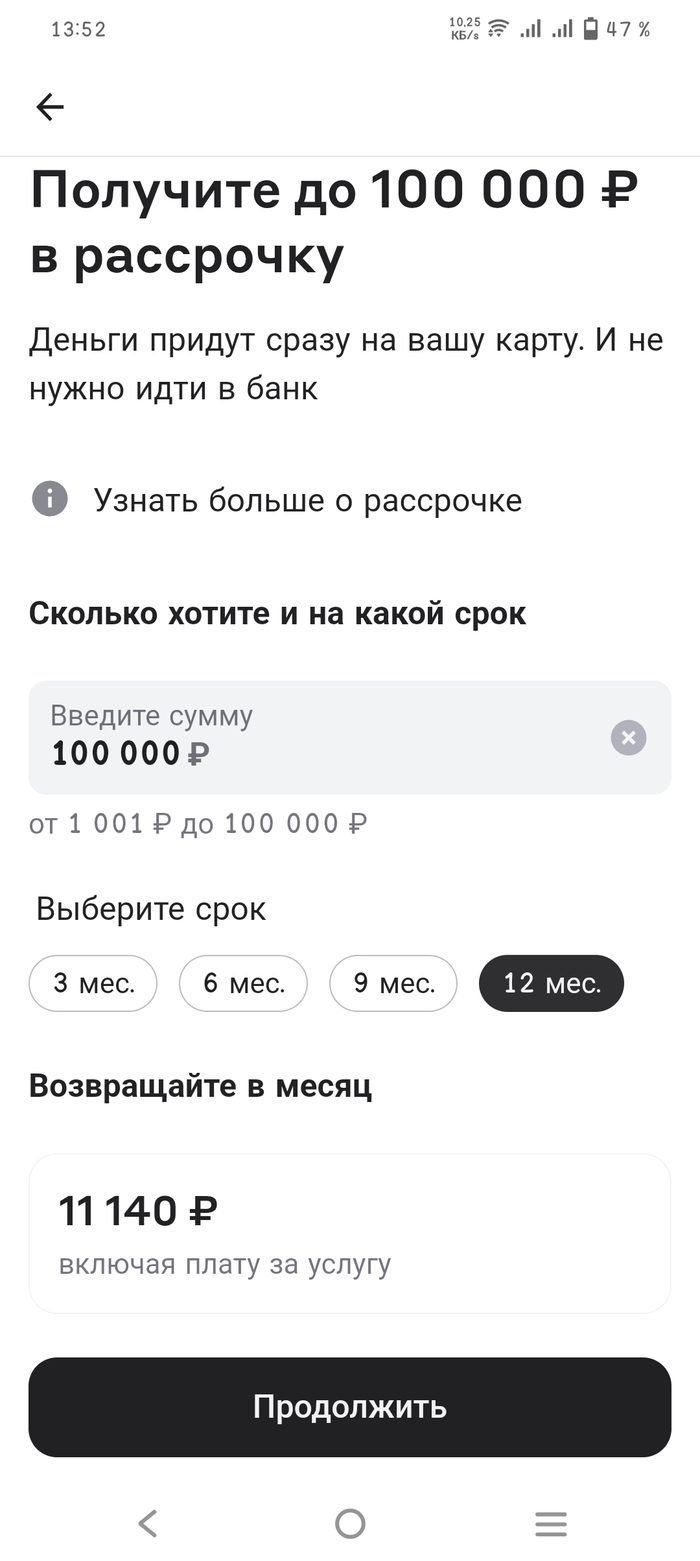Image resolution: width=700 pixels, height=1561 pixels.
Task: Open "Узнать больше о рассрочке" link
Action: tap(307, 500)
